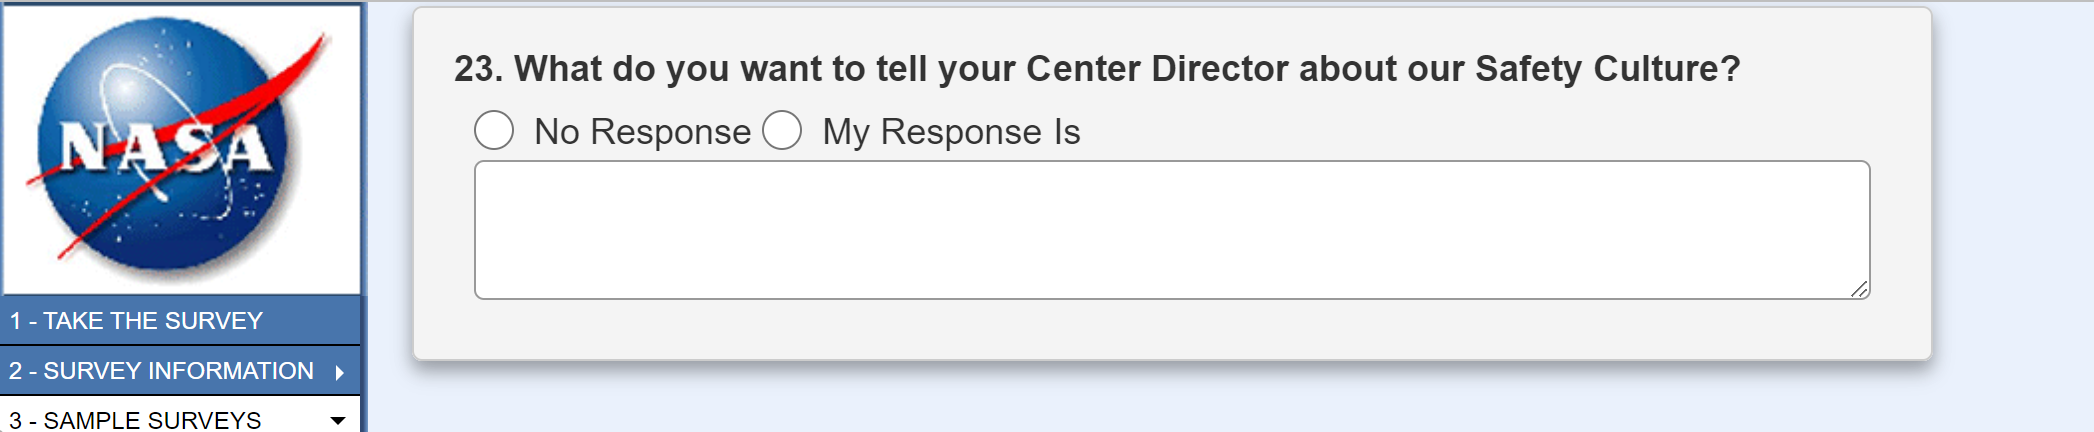Viewport: 2094px width, 432px height.
Task: Click the blue divider beside the sidebar
Action: (364, 200)
